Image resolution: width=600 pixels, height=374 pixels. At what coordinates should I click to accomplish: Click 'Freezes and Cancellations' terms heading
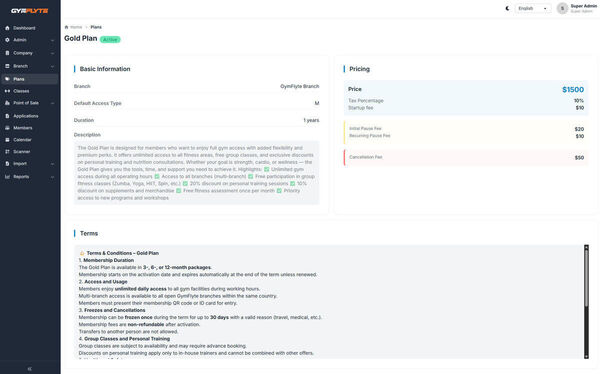click(x=115, y=310)
